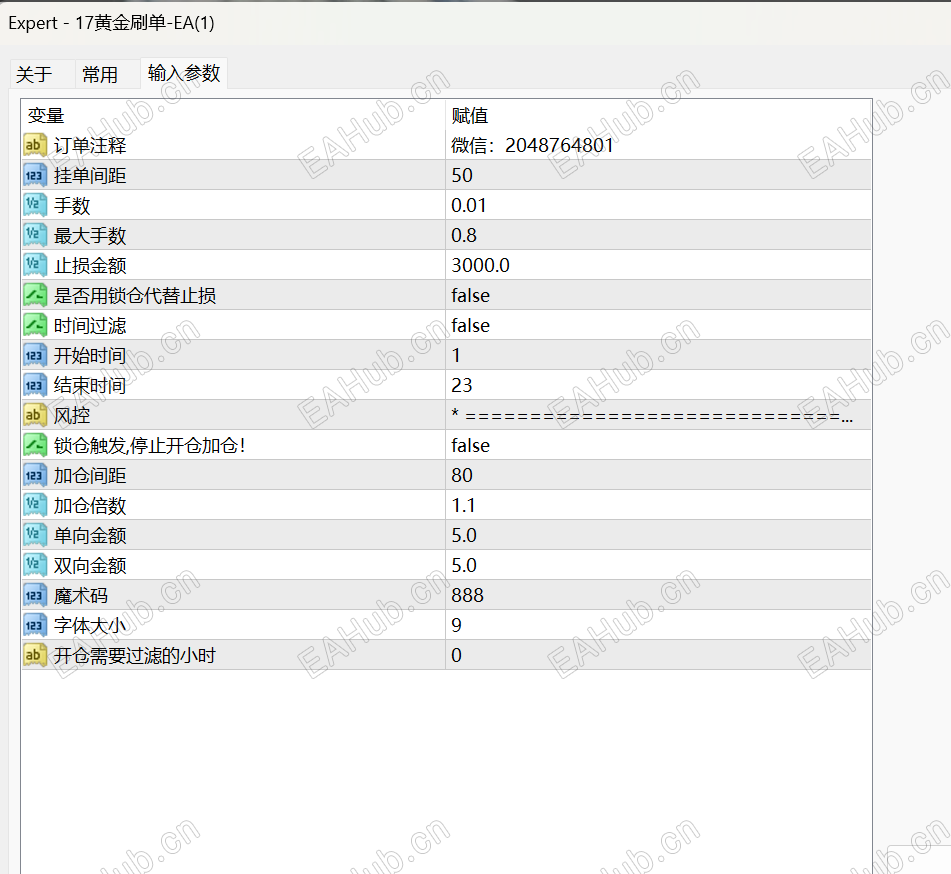
Task: Select the 风控 separator value cell
Action: pyautogui.click(x=659, y=415)
